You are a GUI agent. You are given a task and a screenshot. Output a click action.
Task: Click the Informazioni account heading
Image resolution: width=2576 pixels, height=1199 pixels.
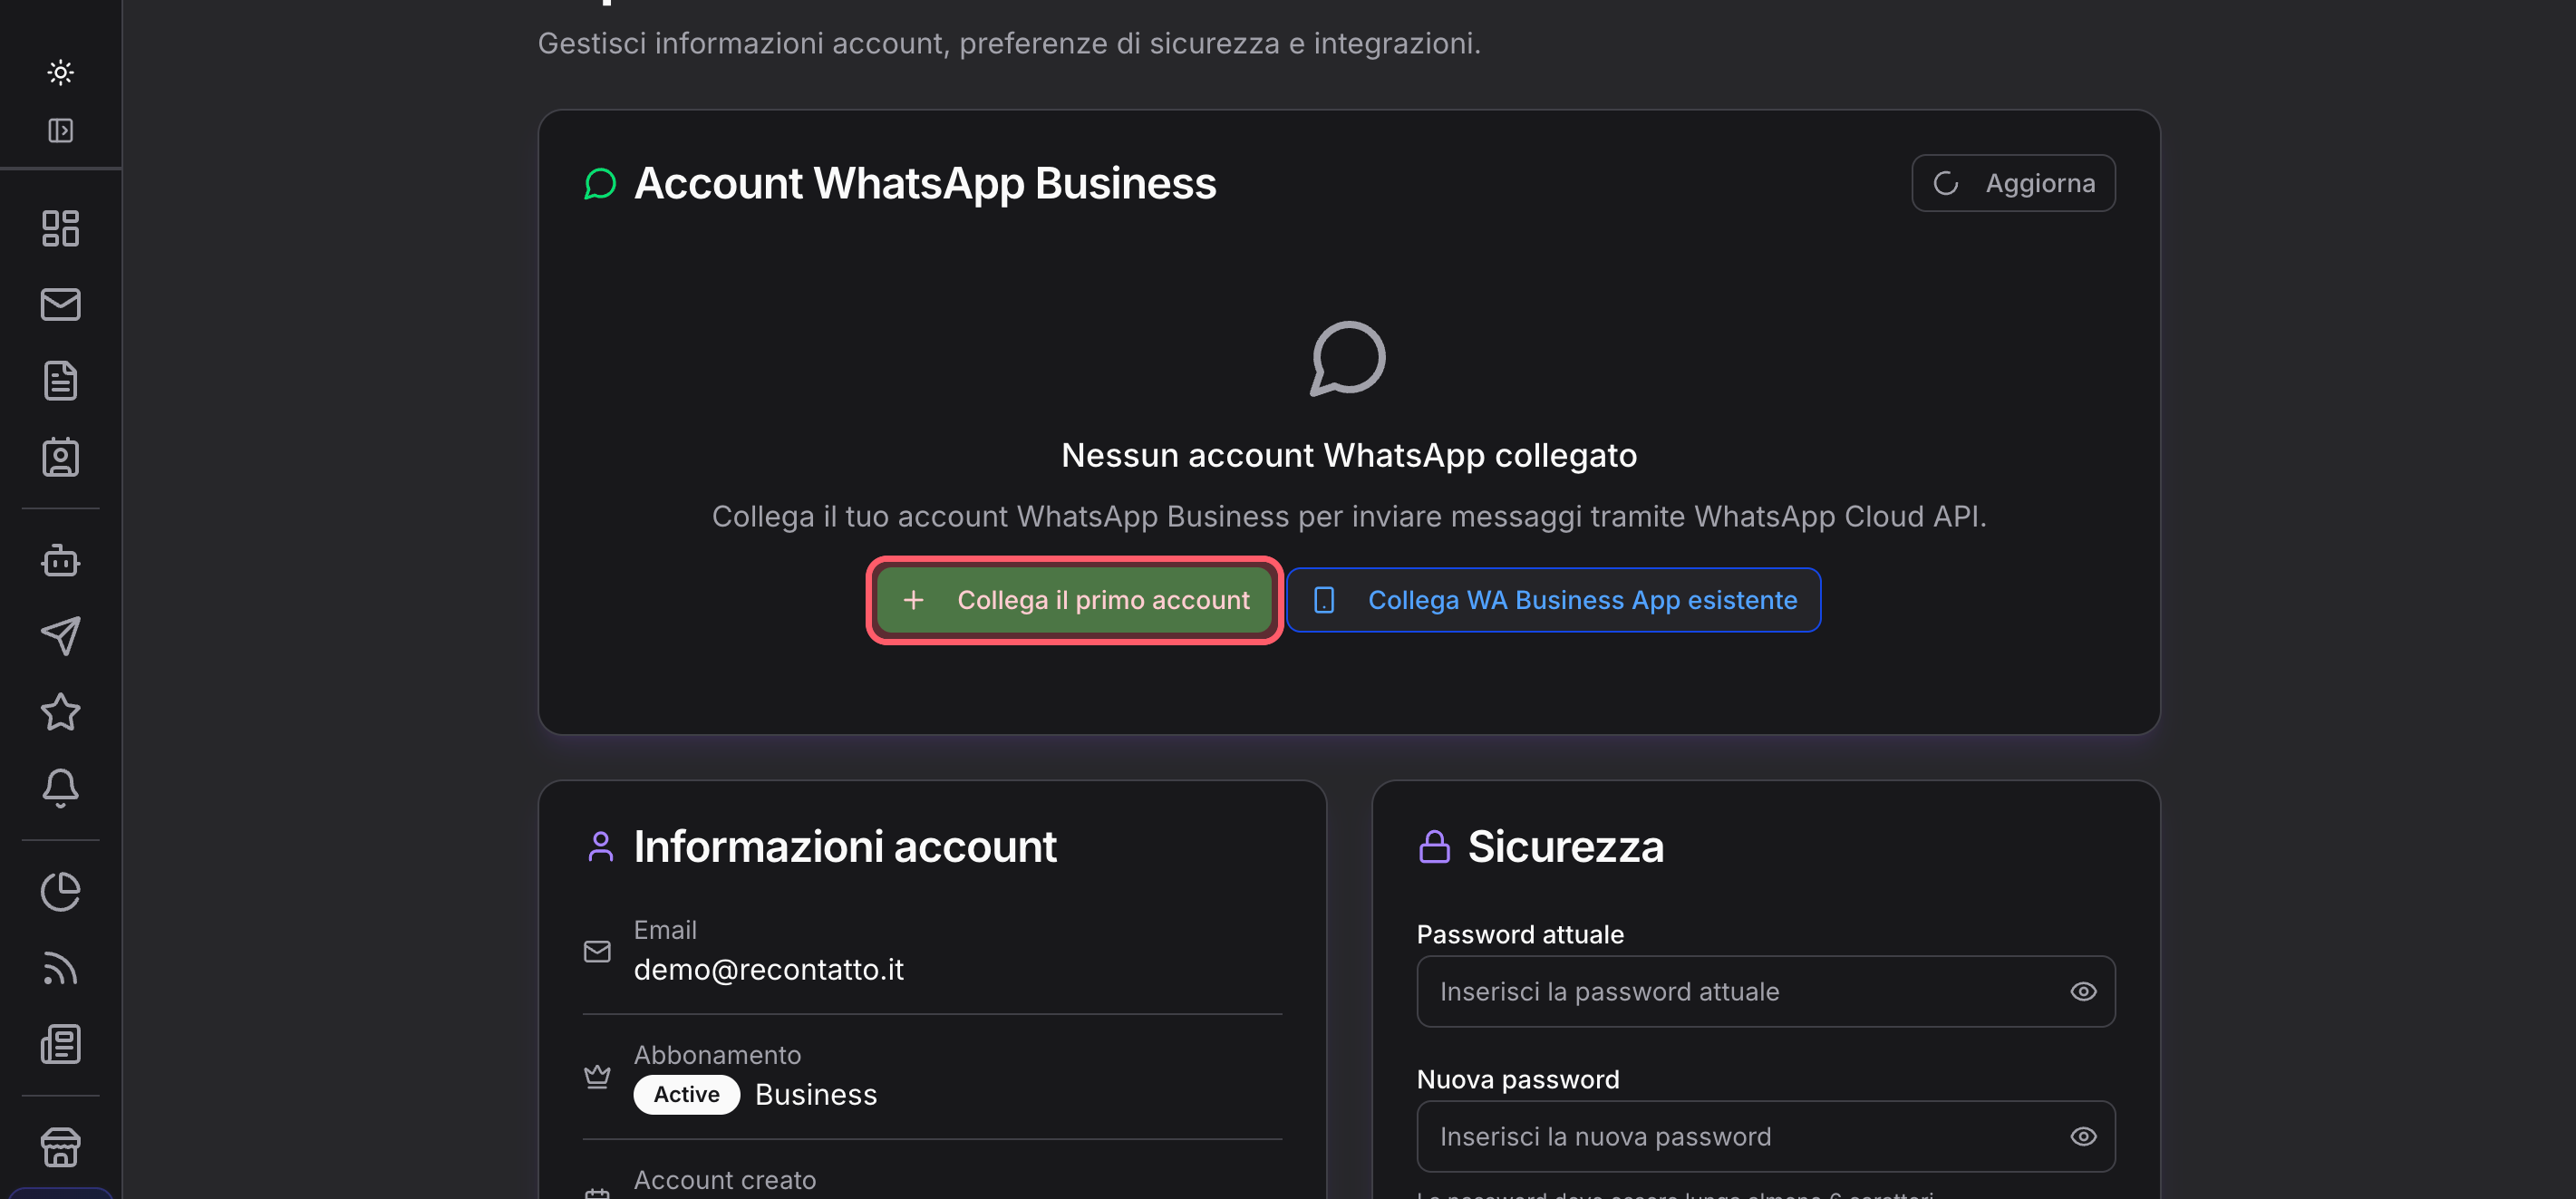(844, 846)
